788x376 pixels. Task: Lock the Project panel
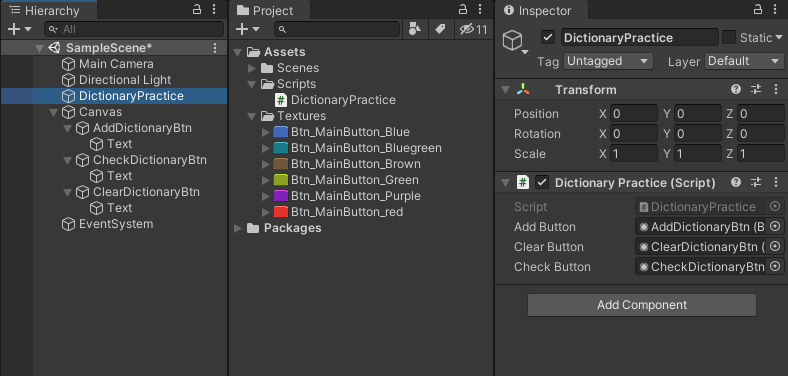(x=463, y=9)
